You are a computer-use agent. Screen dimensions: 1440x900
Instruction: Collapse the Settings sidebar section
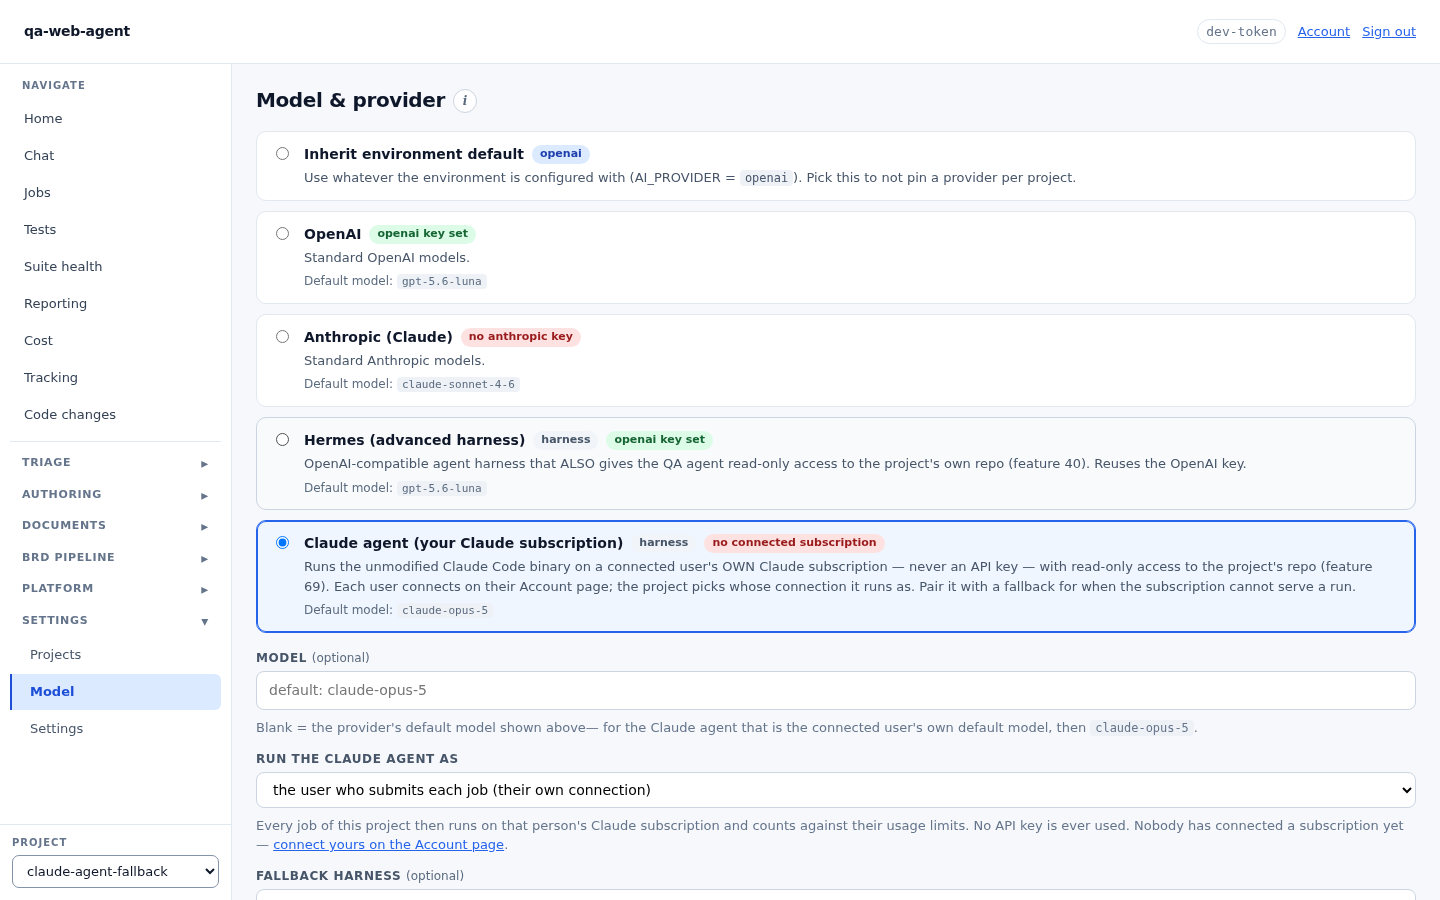pyautogui.click(x=115, y=621)
